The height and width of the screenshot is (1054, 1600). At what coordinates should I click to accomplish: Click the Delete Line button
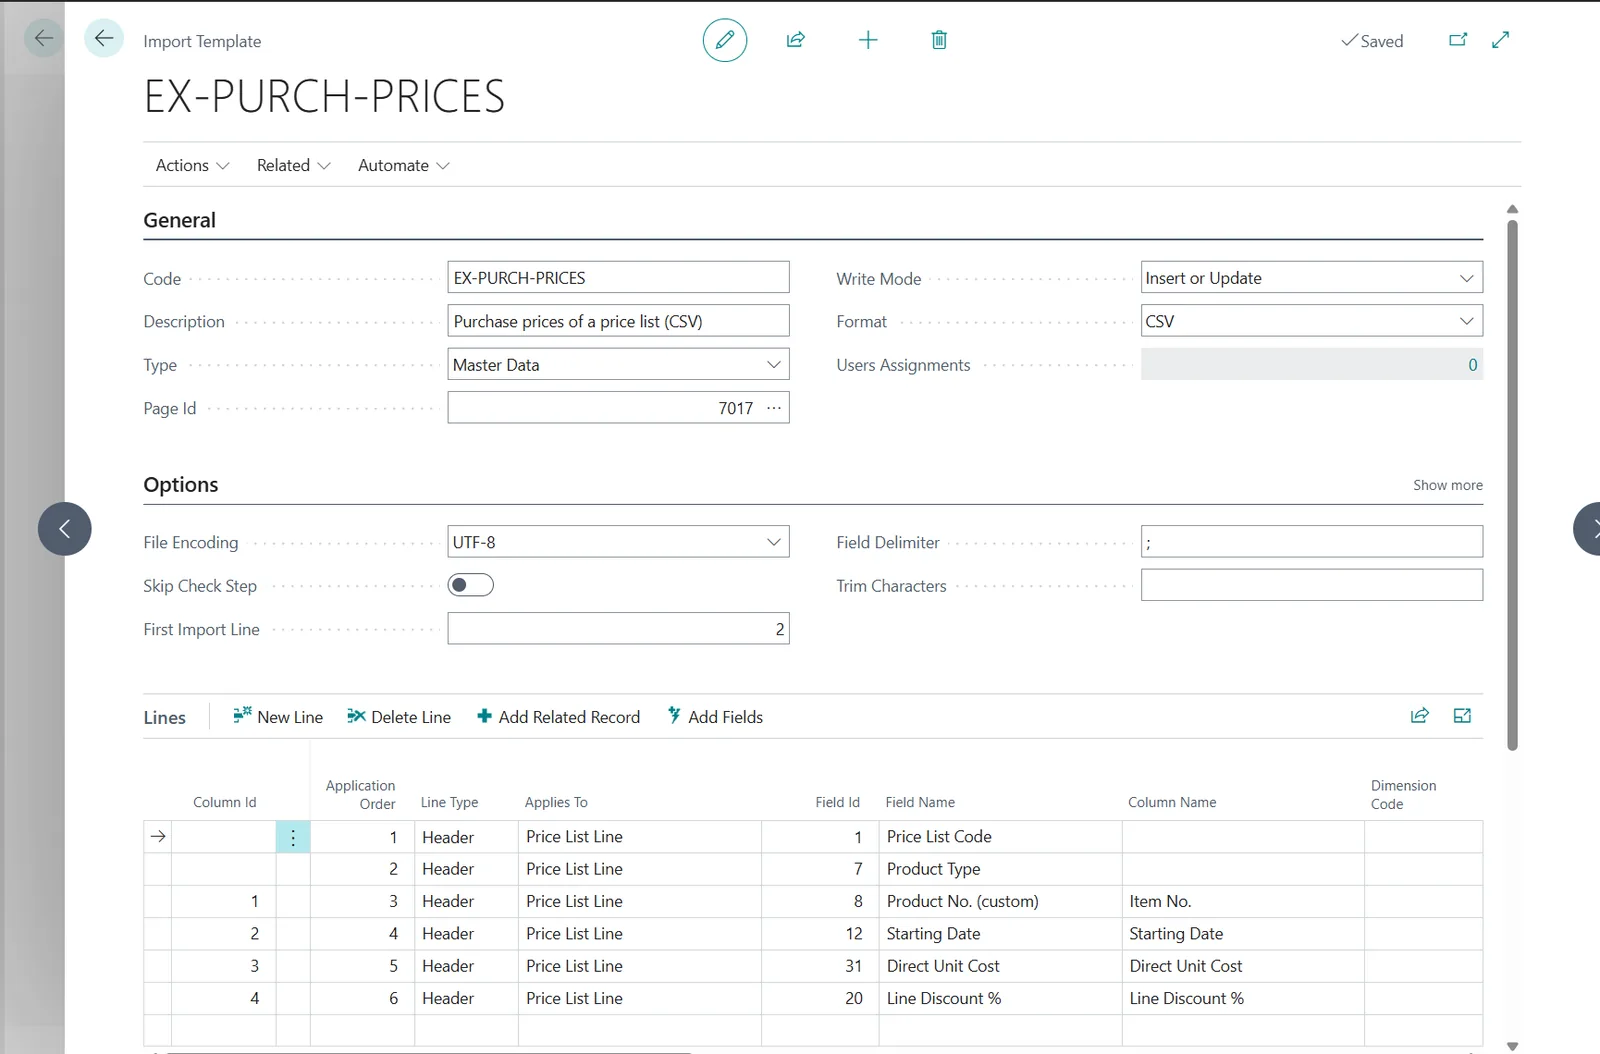pos(399,717)
